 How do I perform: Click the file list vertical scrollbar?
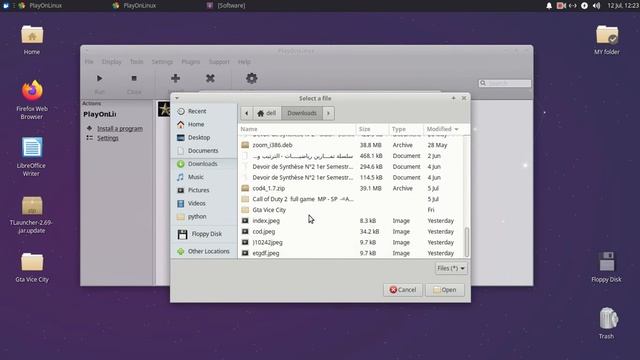point(467,242)
